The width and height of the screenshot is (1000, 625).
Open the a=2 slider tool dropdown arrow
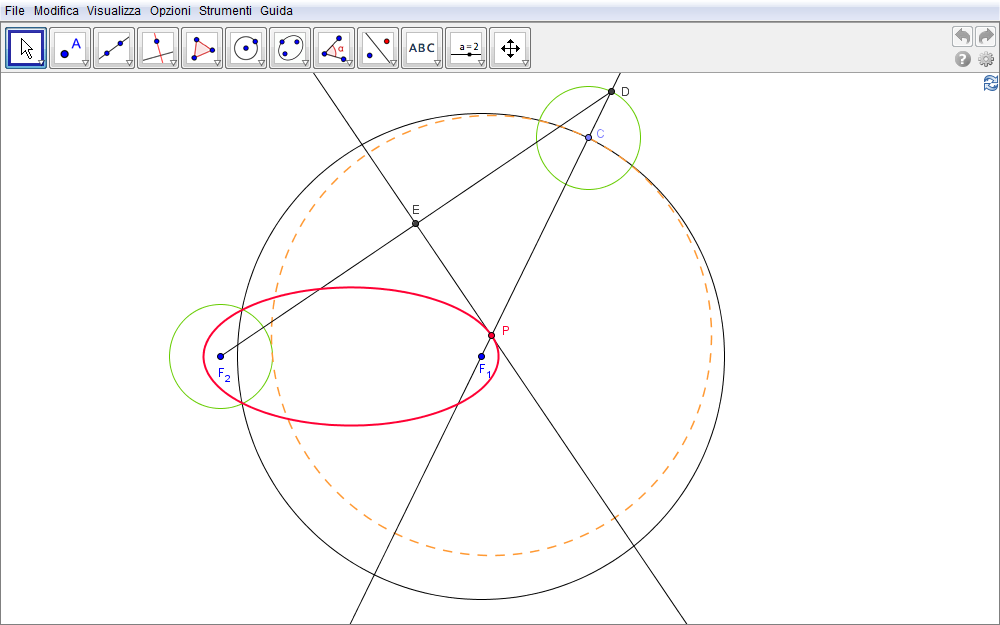click(481, 63)
